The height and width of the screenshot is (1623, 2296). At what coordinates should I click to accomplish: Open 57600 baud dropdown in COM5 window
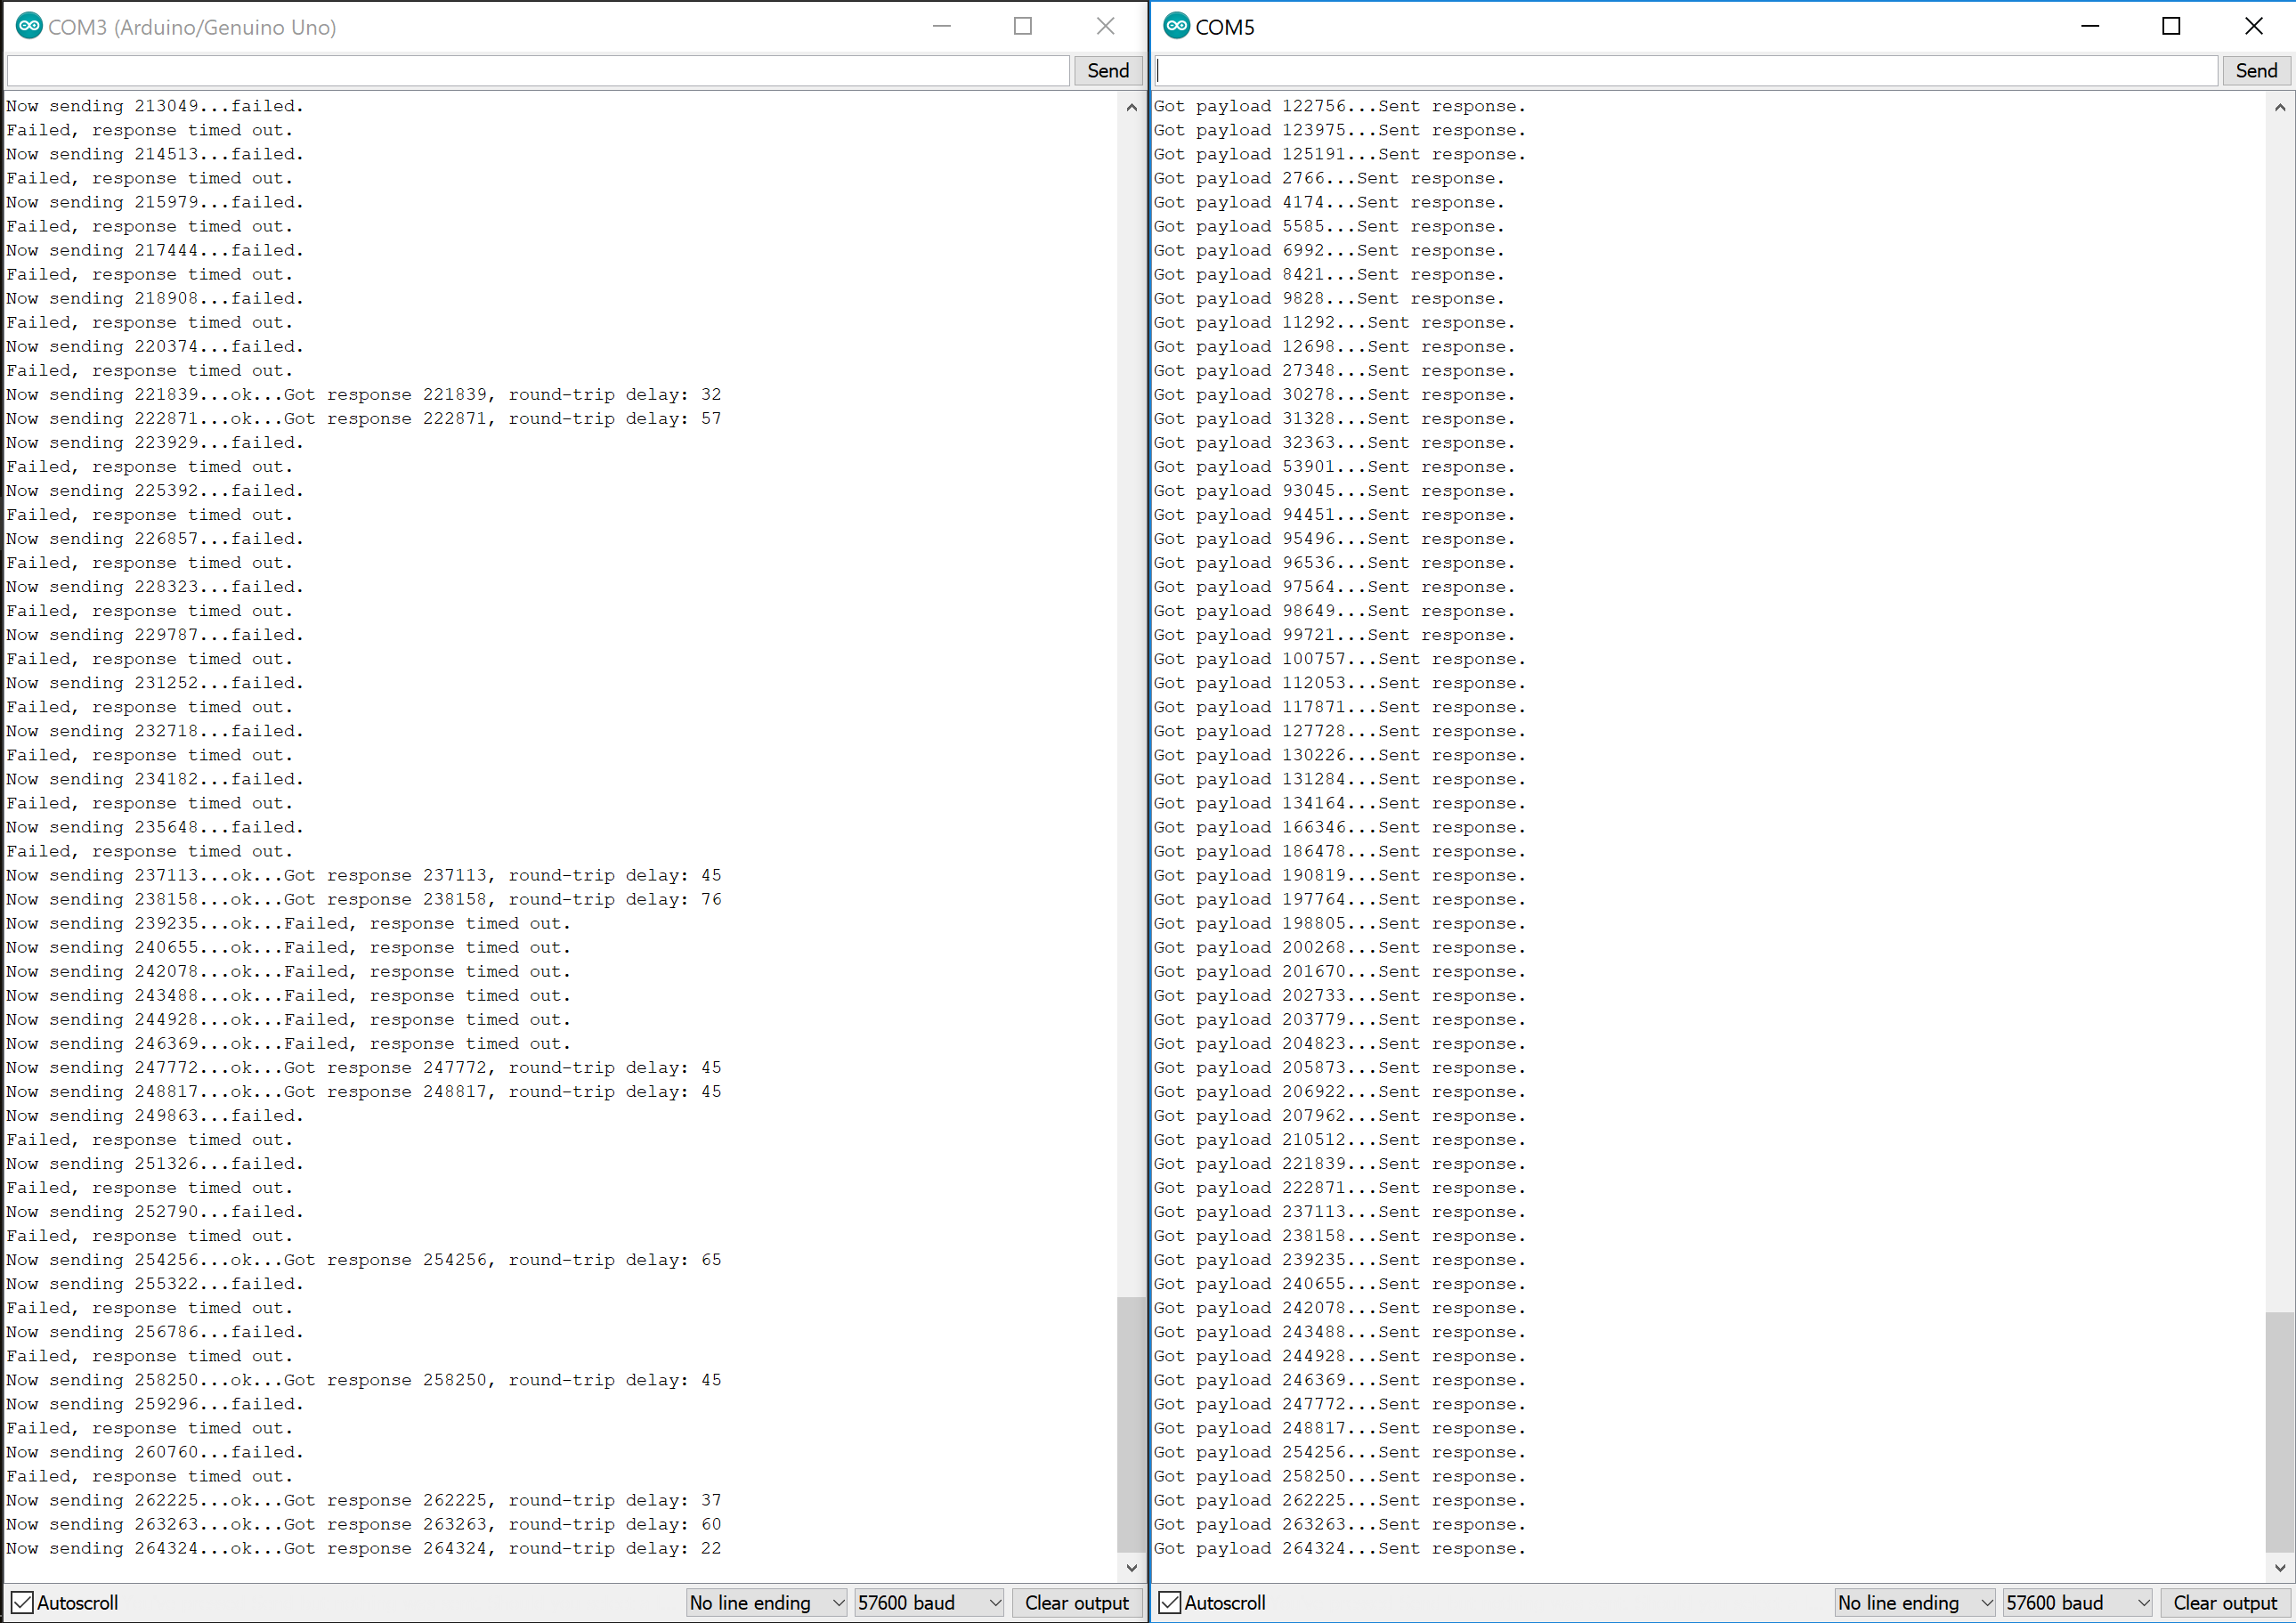click(2076, 1602)
